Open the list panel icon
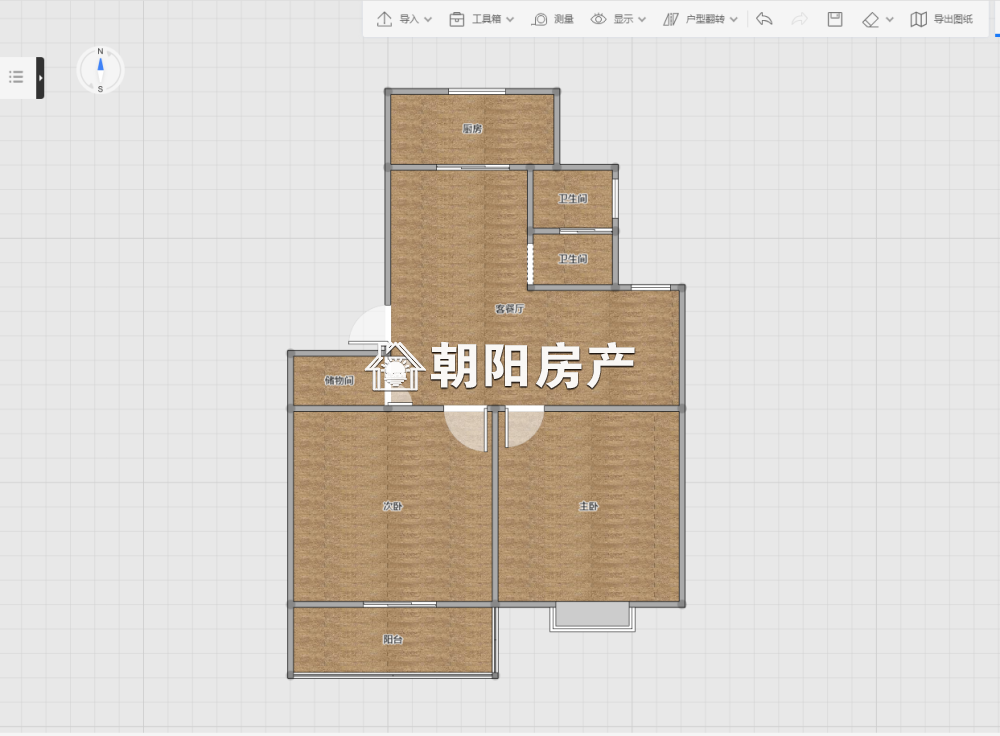Viewport: 1000px width, 736px height. (x=16, y=77)
